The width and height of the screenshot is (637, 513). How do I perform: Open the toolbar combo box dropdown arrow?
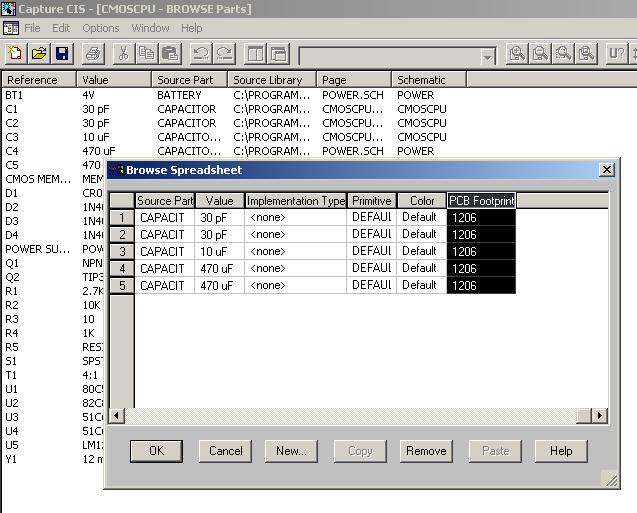tap(487, 57)
